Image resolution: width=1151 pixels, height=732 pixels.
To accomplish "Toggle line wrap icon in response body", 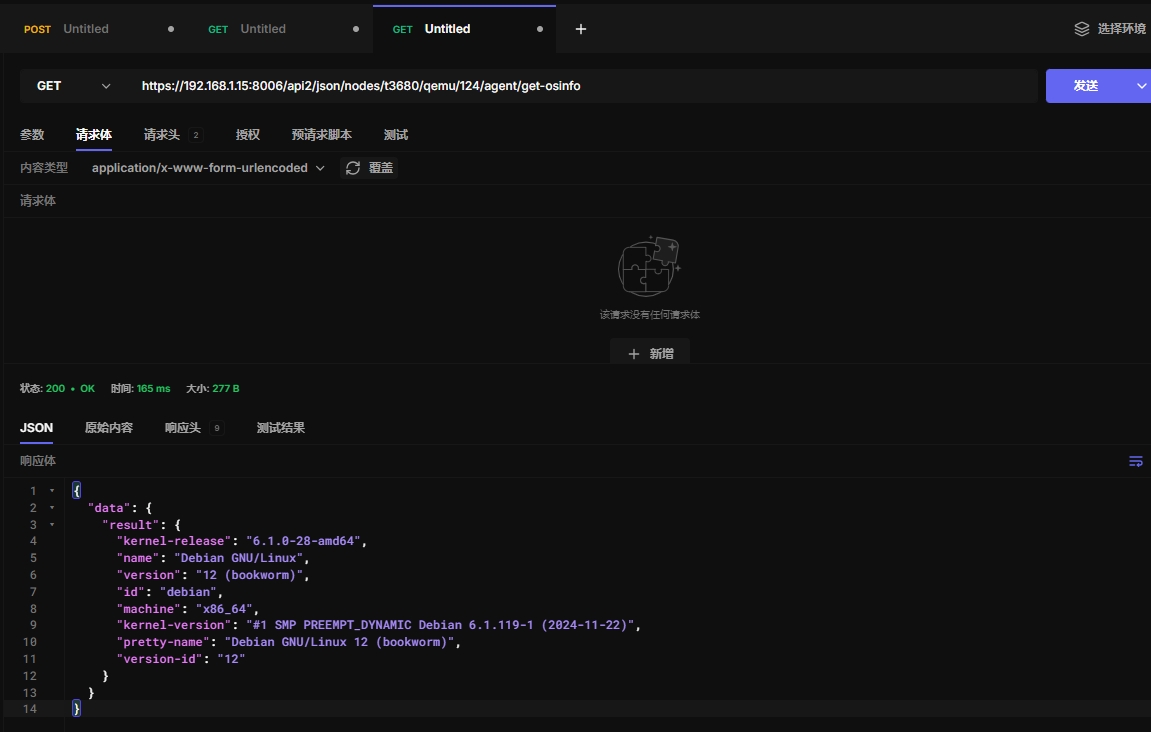I will pyautogui.click(x=1135, y=461).
